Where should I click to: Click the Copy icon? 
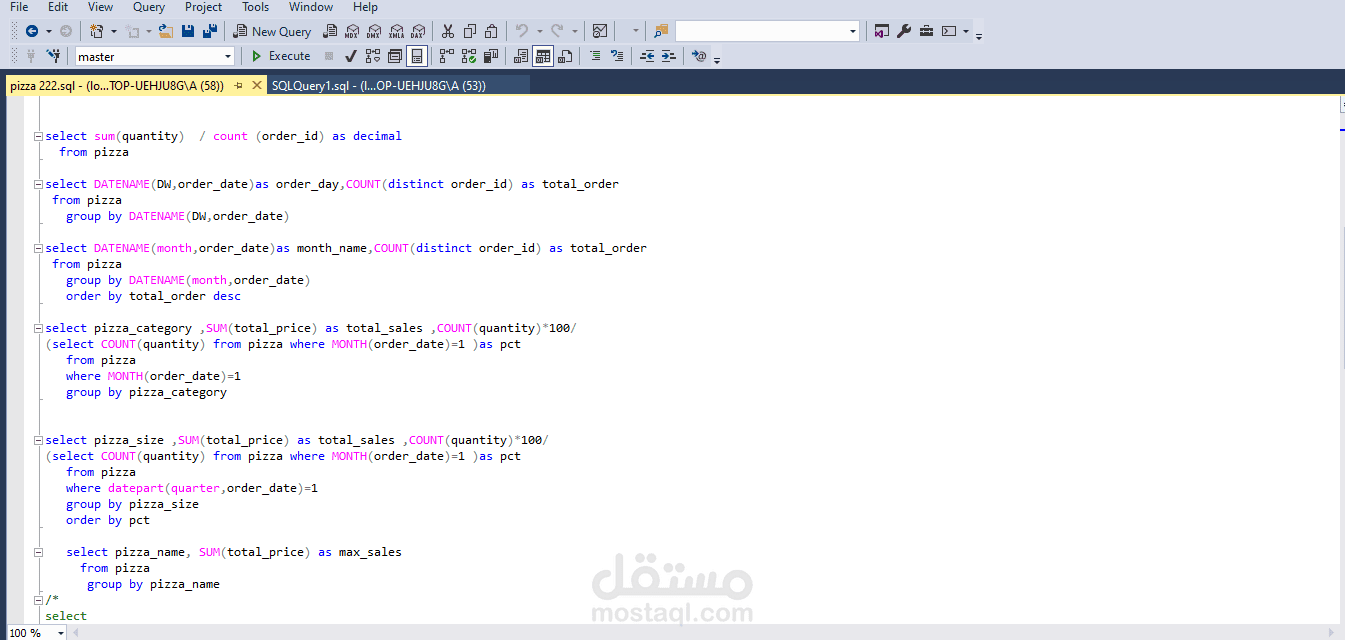point(470,31)
